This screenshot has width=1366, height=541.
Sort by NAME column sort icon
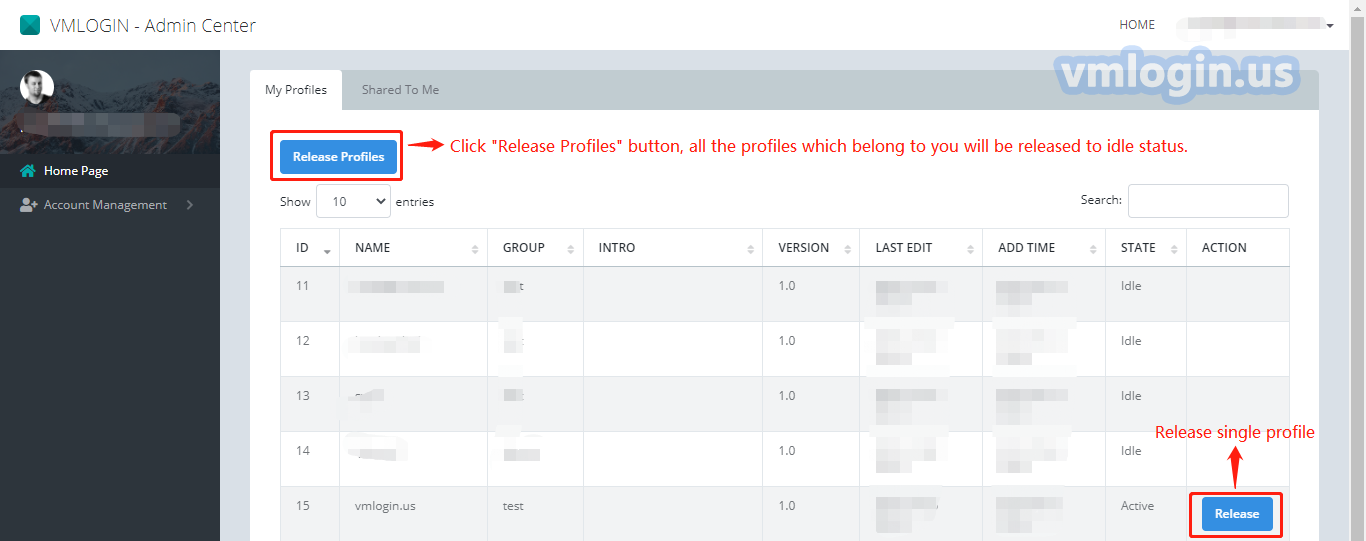(475, 249)
